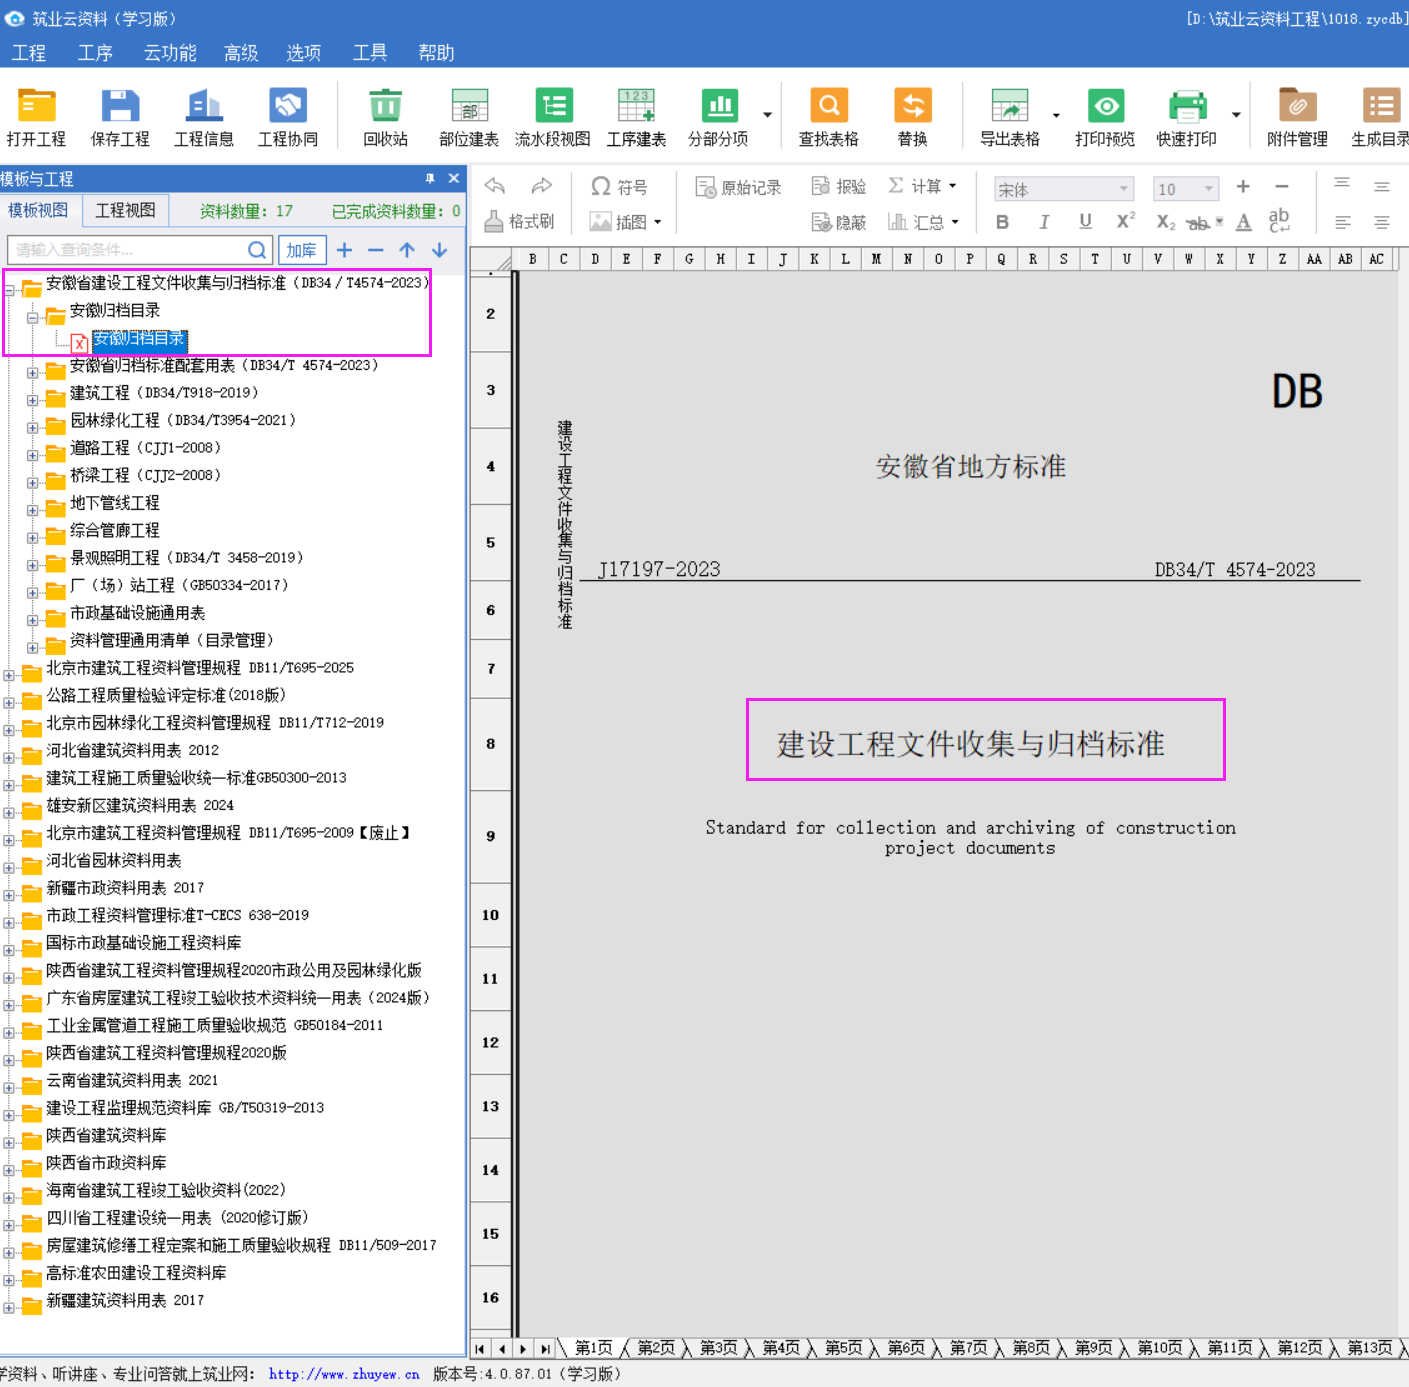The width and height of the screenshot is (1409, 1387).
Task: Toggle bold formatting button
Action: [x=1002, y=222]
